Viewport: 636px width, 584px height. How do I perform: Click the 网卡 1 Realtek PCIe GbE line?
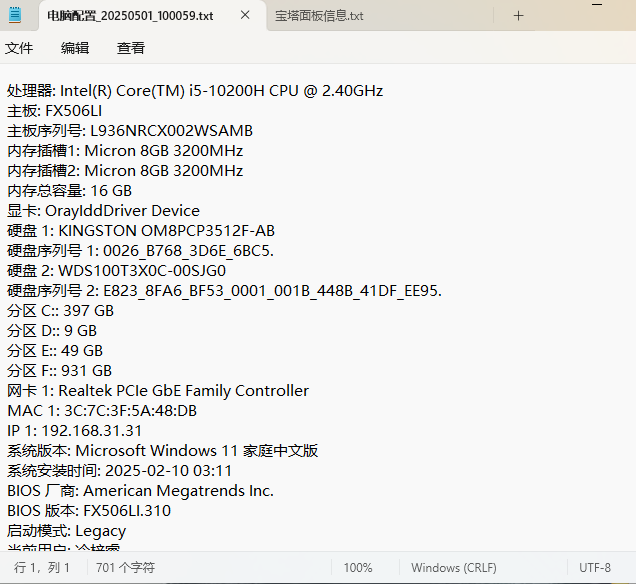(x=158, y=391)
